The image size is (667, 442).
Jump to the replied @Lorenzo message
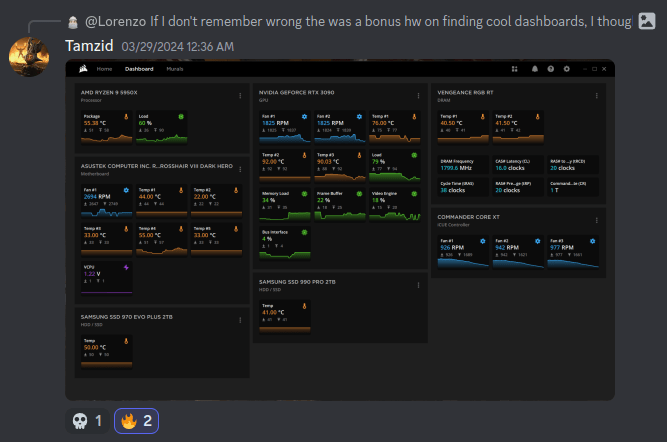[x=359, y=21]
